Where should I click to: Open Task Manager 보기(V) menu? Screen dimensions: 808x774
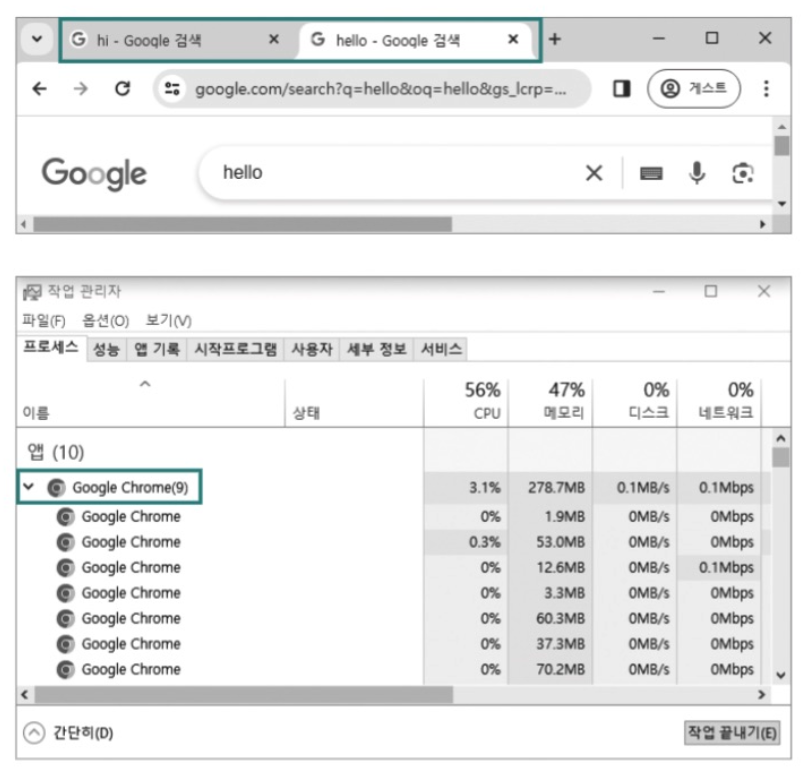pyautogui.click(x=169, y=321)
